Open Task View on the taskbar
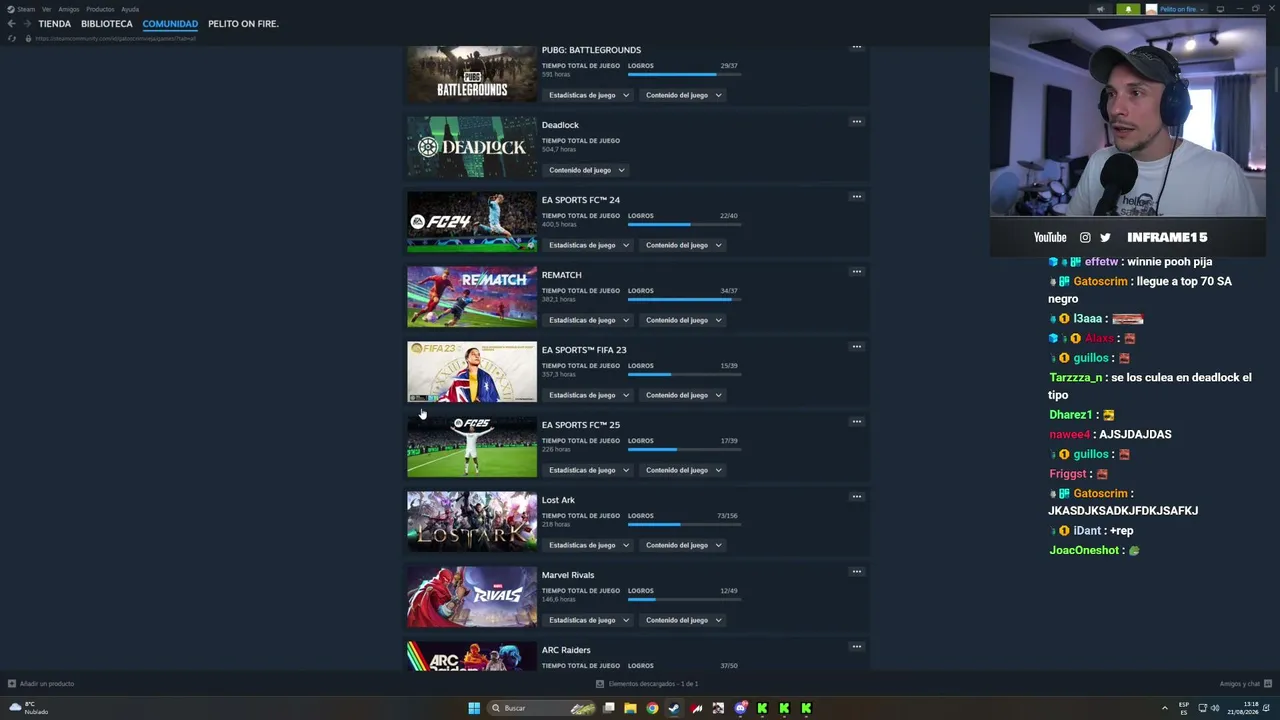Image resolution: width=1280 pixels, height=720 pixels. click(608, 708)
